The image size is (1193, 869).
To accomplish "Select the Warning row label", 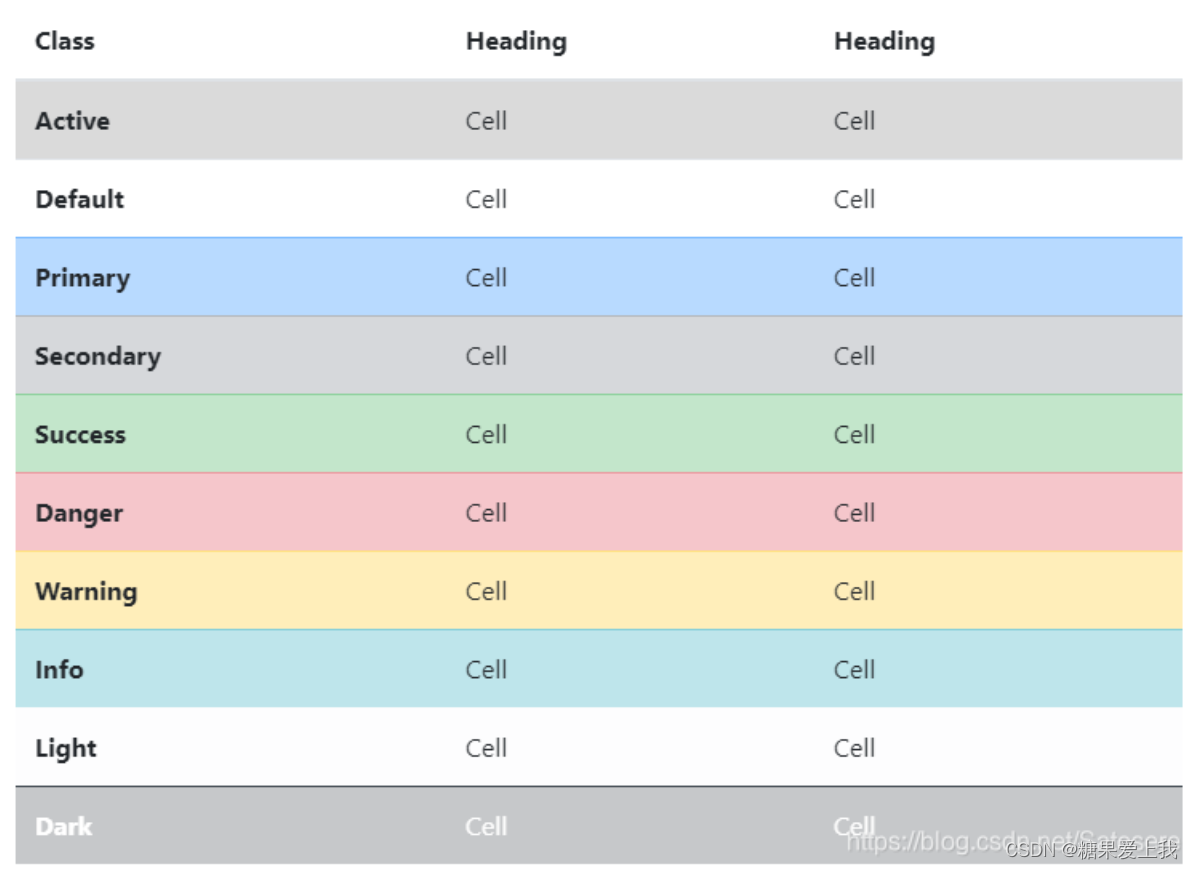I will point(86,591).
